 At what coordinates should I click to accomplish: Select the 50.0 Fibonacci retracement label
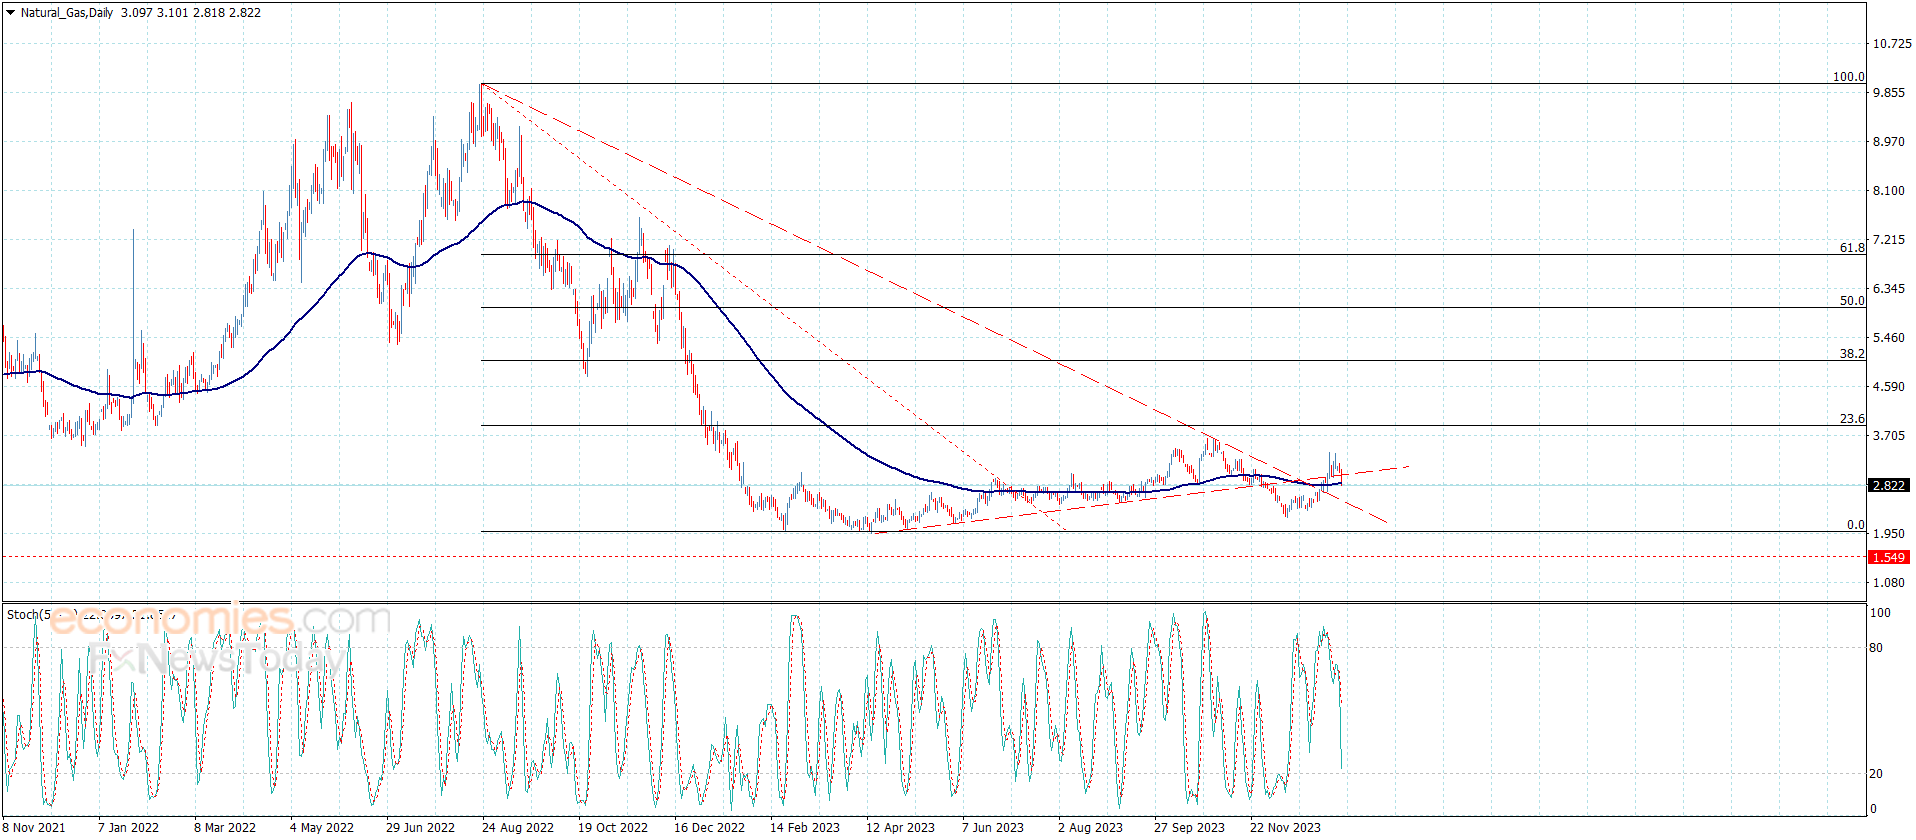coord(1852,301)
